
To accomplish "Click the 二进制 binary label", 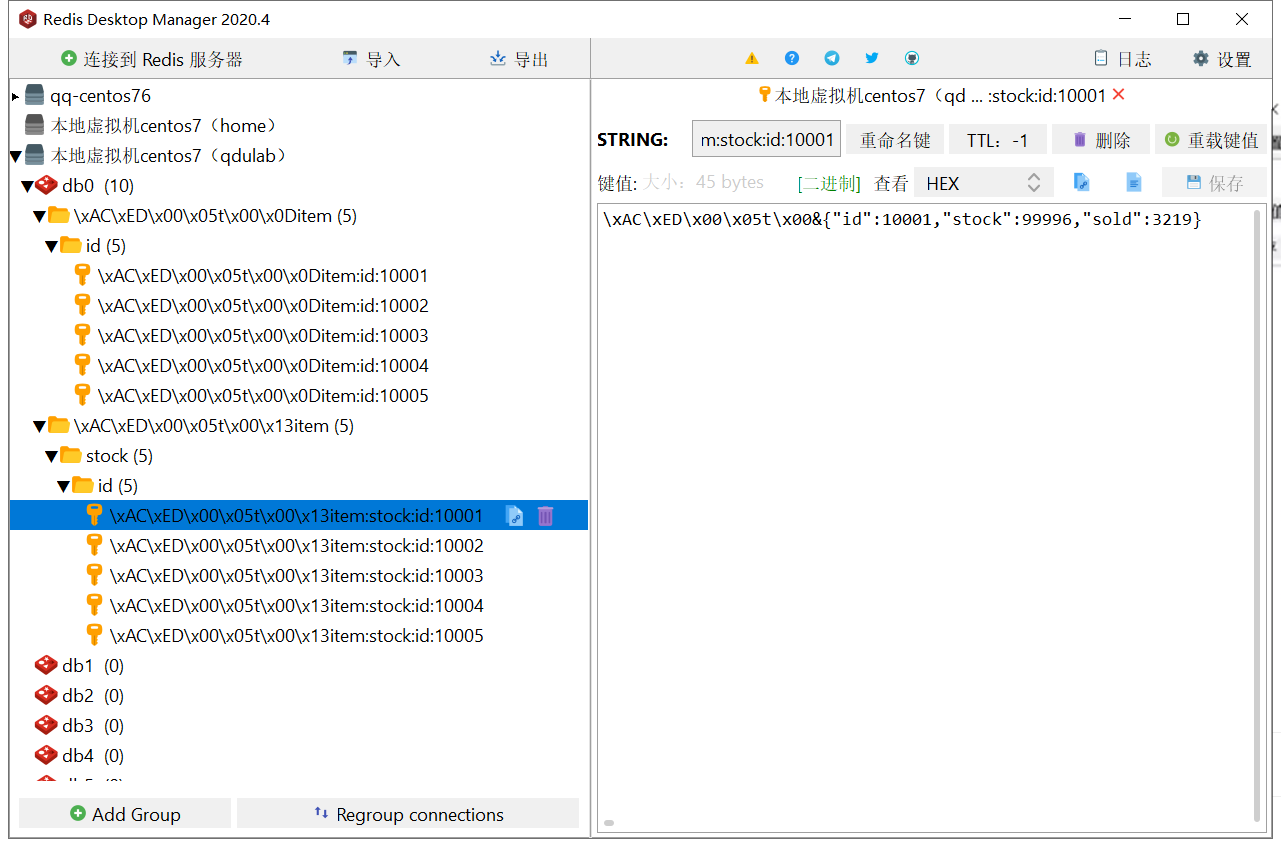I will coord(829,183).
